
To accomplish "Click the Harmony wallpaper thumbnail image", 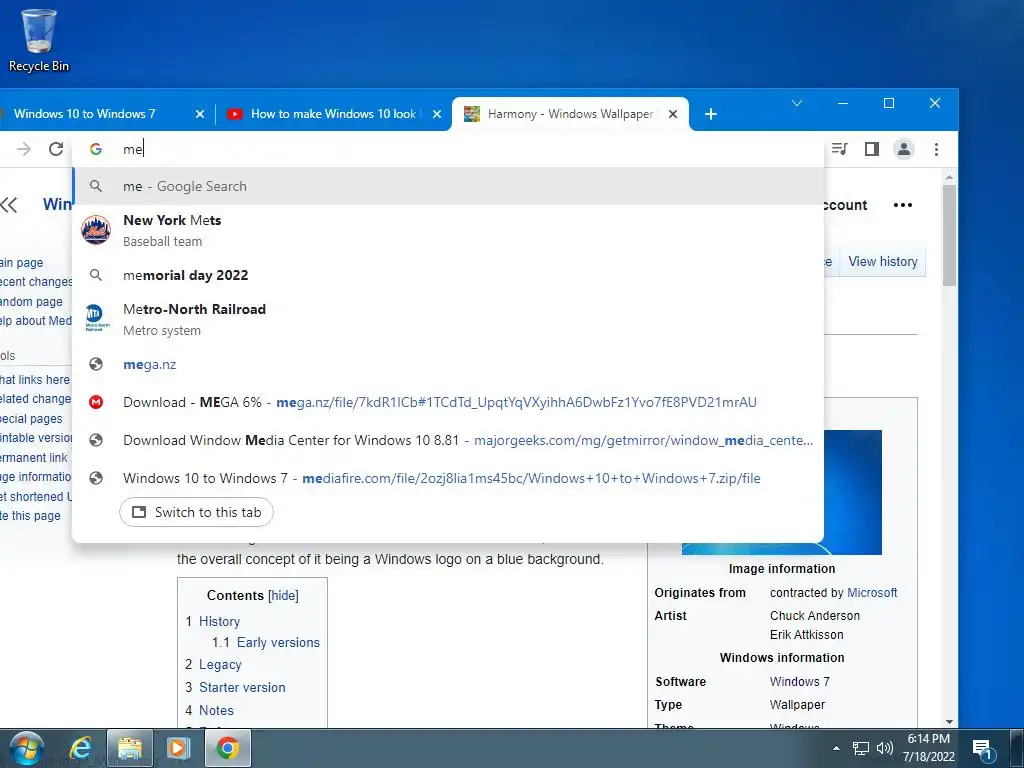I will [852, 492].
